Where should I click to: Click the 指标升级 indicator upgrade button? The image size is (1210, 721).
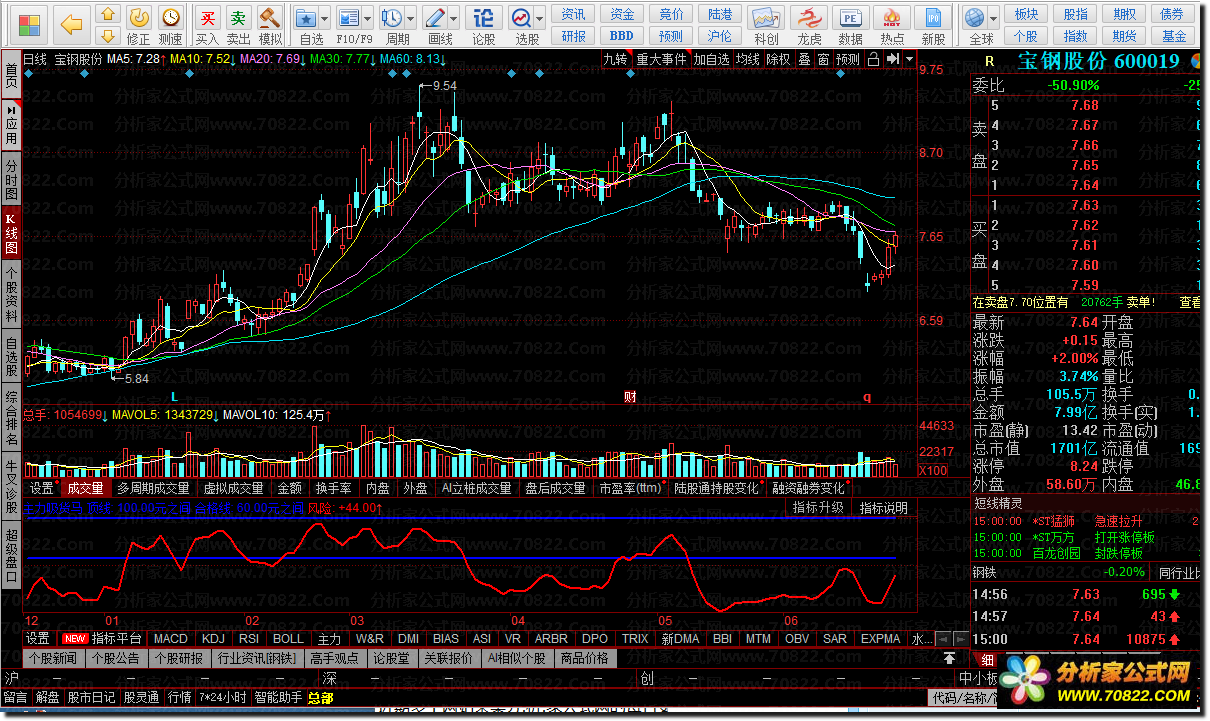point(818,508)
